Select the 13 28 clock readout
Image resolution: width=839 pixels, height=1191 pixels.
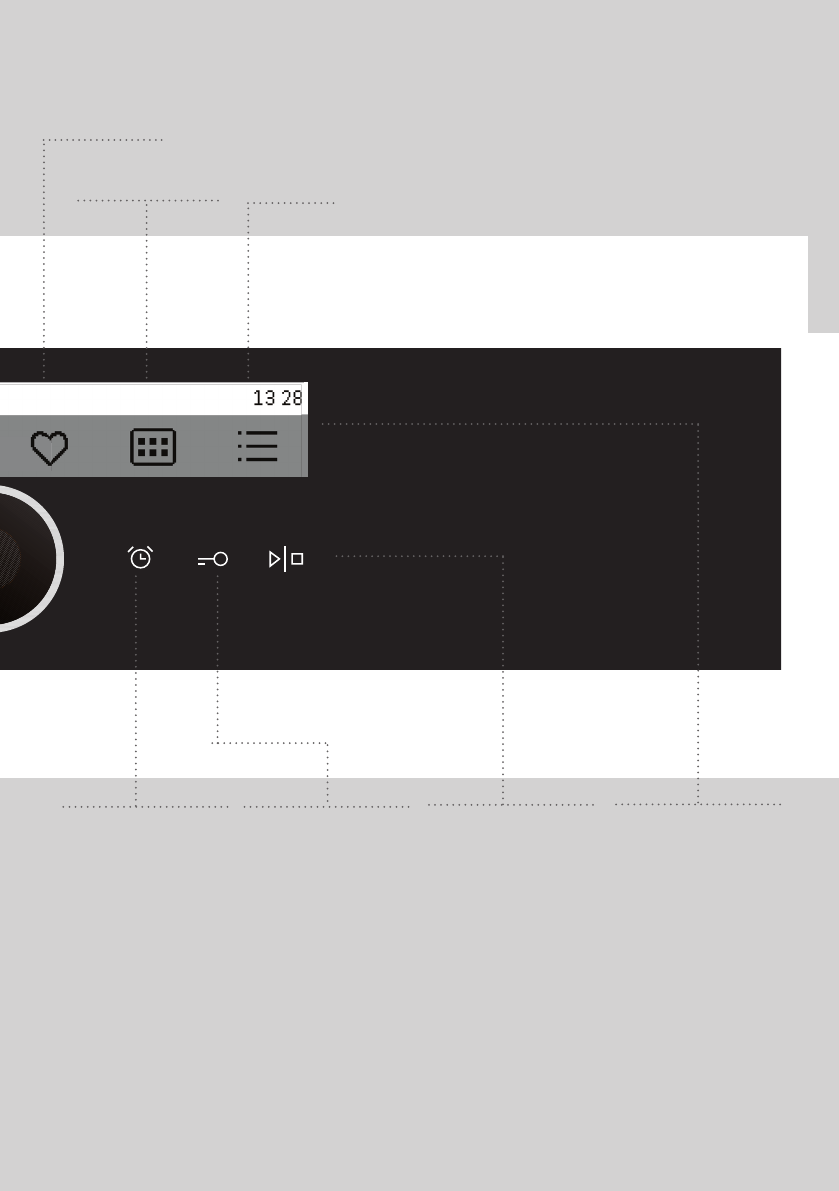[x=277, y=398]
